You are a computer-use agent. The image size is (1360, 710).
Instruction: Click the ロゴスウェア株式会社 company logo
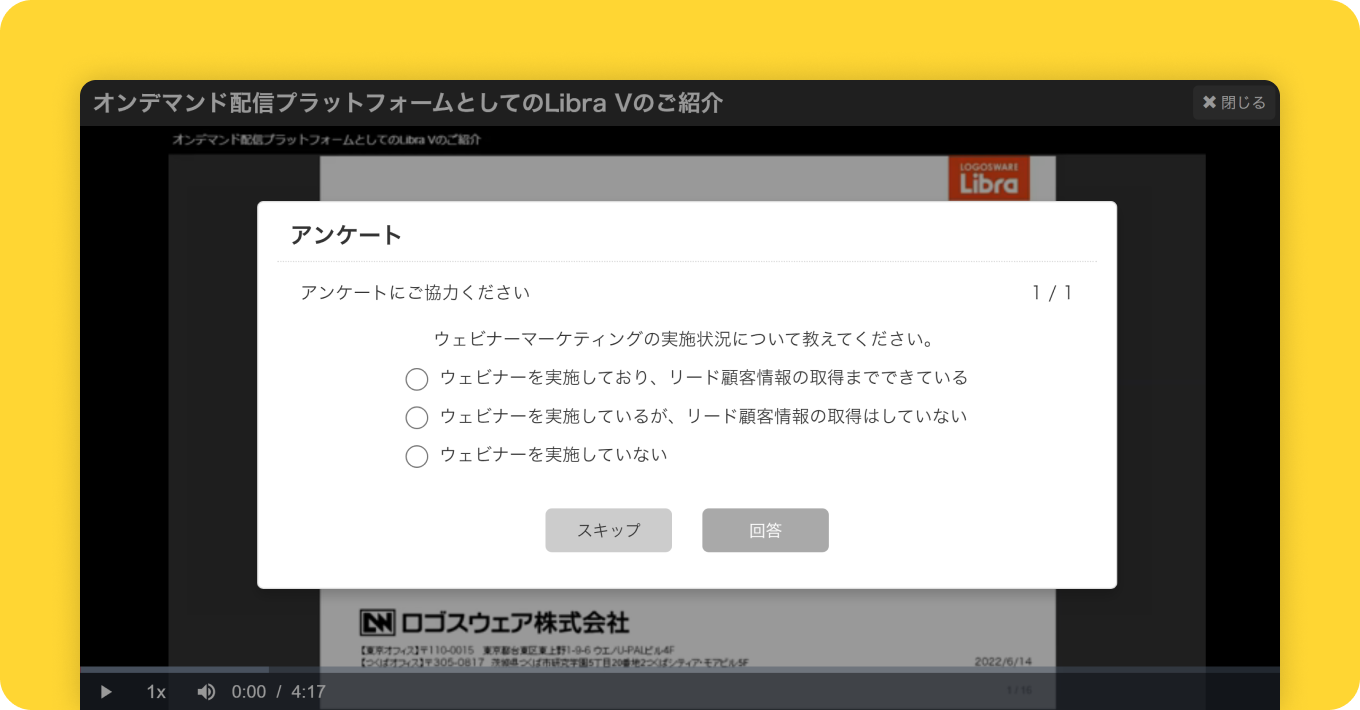[x=494, y=622]
